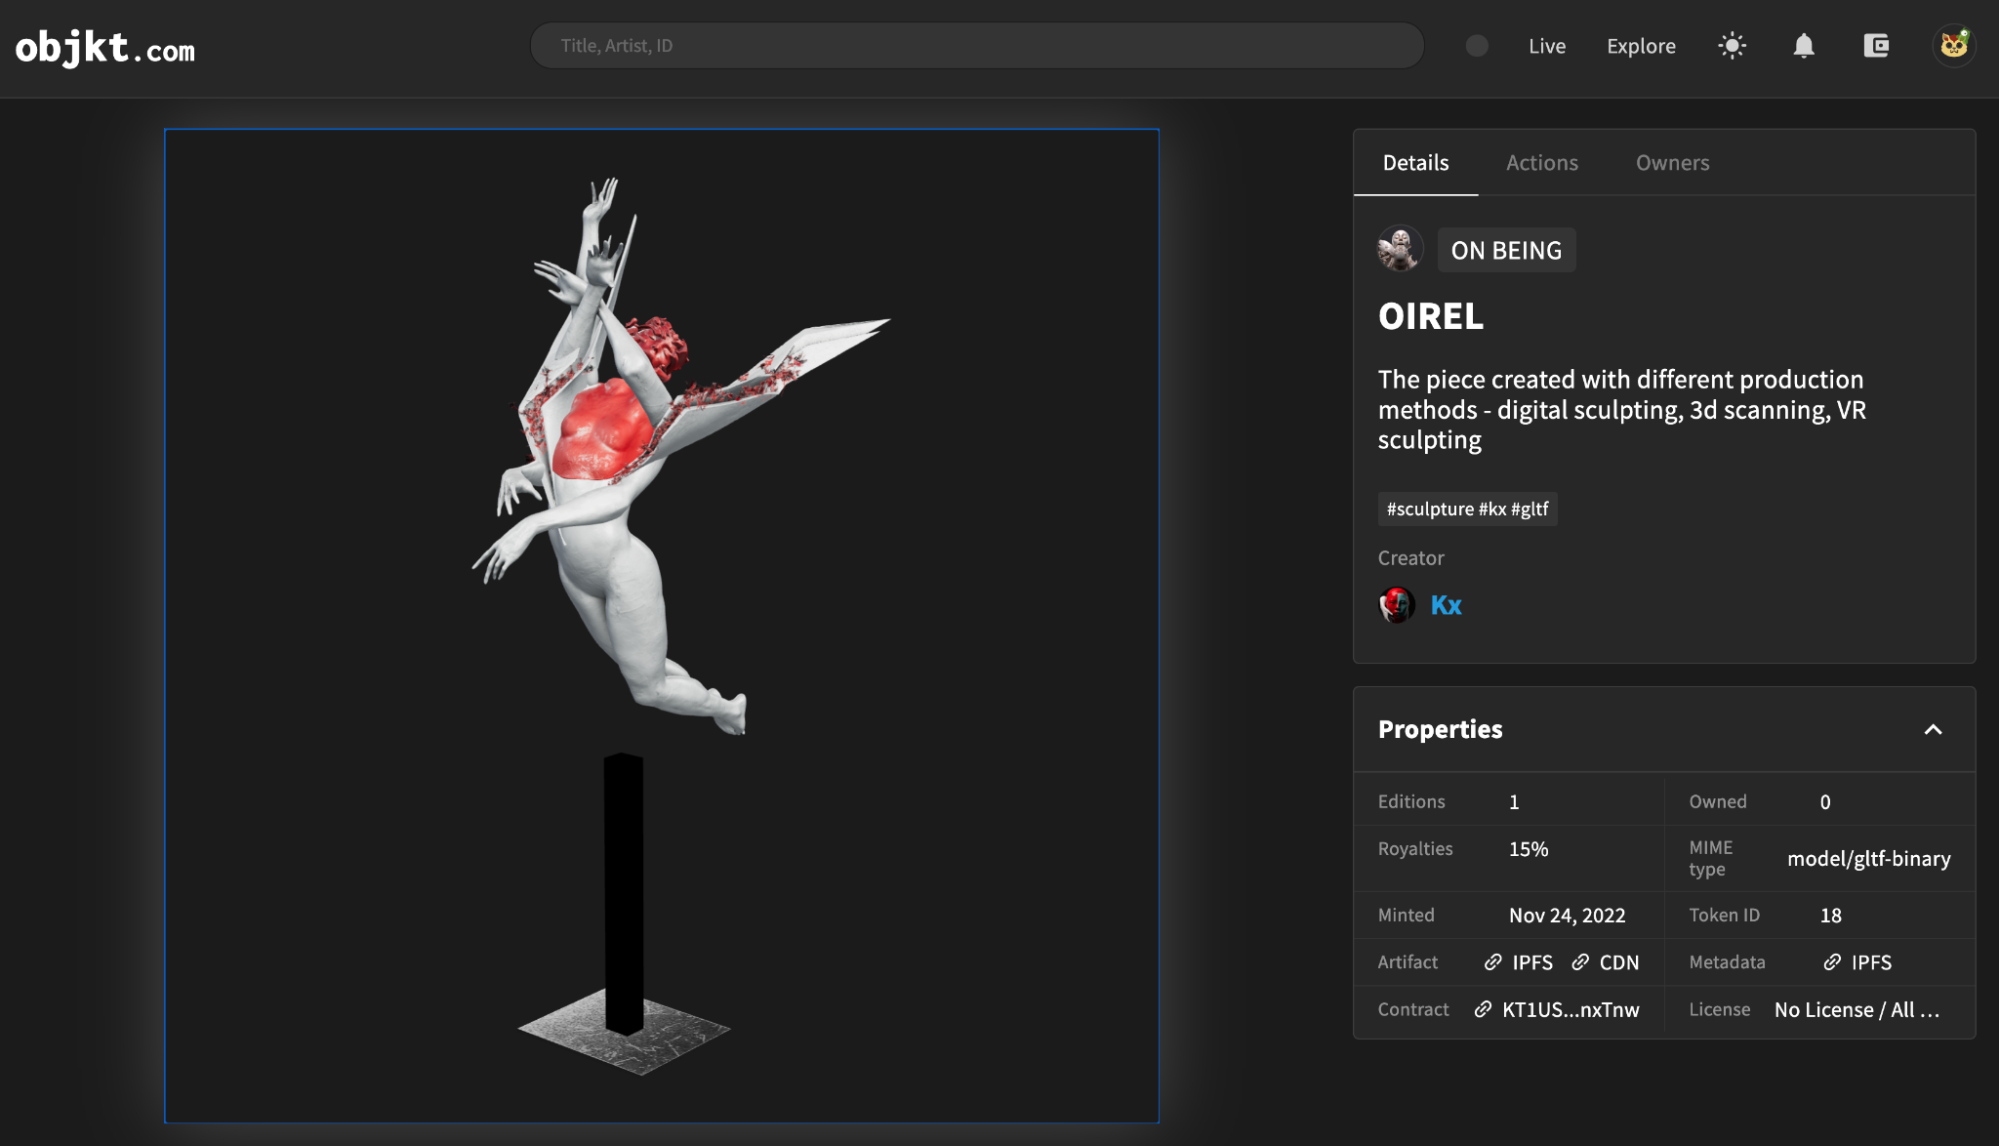Screen dimensions: 1999x1146
Task: Open Metadata IPFS link
Action: pos(1858,962)
